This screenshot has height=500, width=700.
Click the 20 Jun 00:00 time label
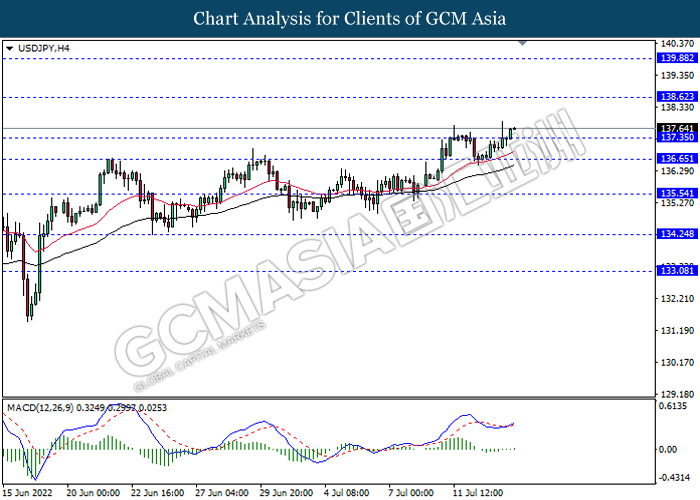click(93, 493)
